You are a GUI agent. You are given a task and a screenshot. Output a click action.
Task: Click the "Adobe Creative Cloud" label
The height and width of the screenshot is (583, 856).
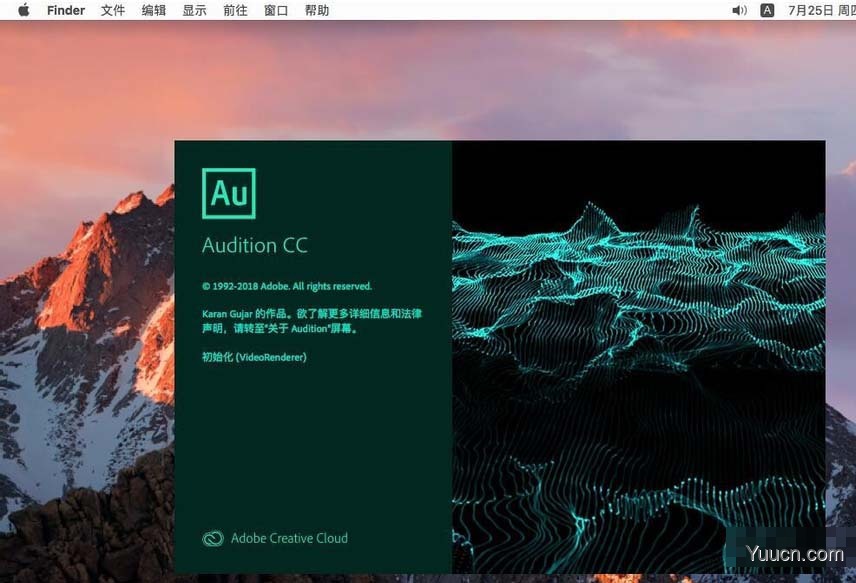[289, 538]
